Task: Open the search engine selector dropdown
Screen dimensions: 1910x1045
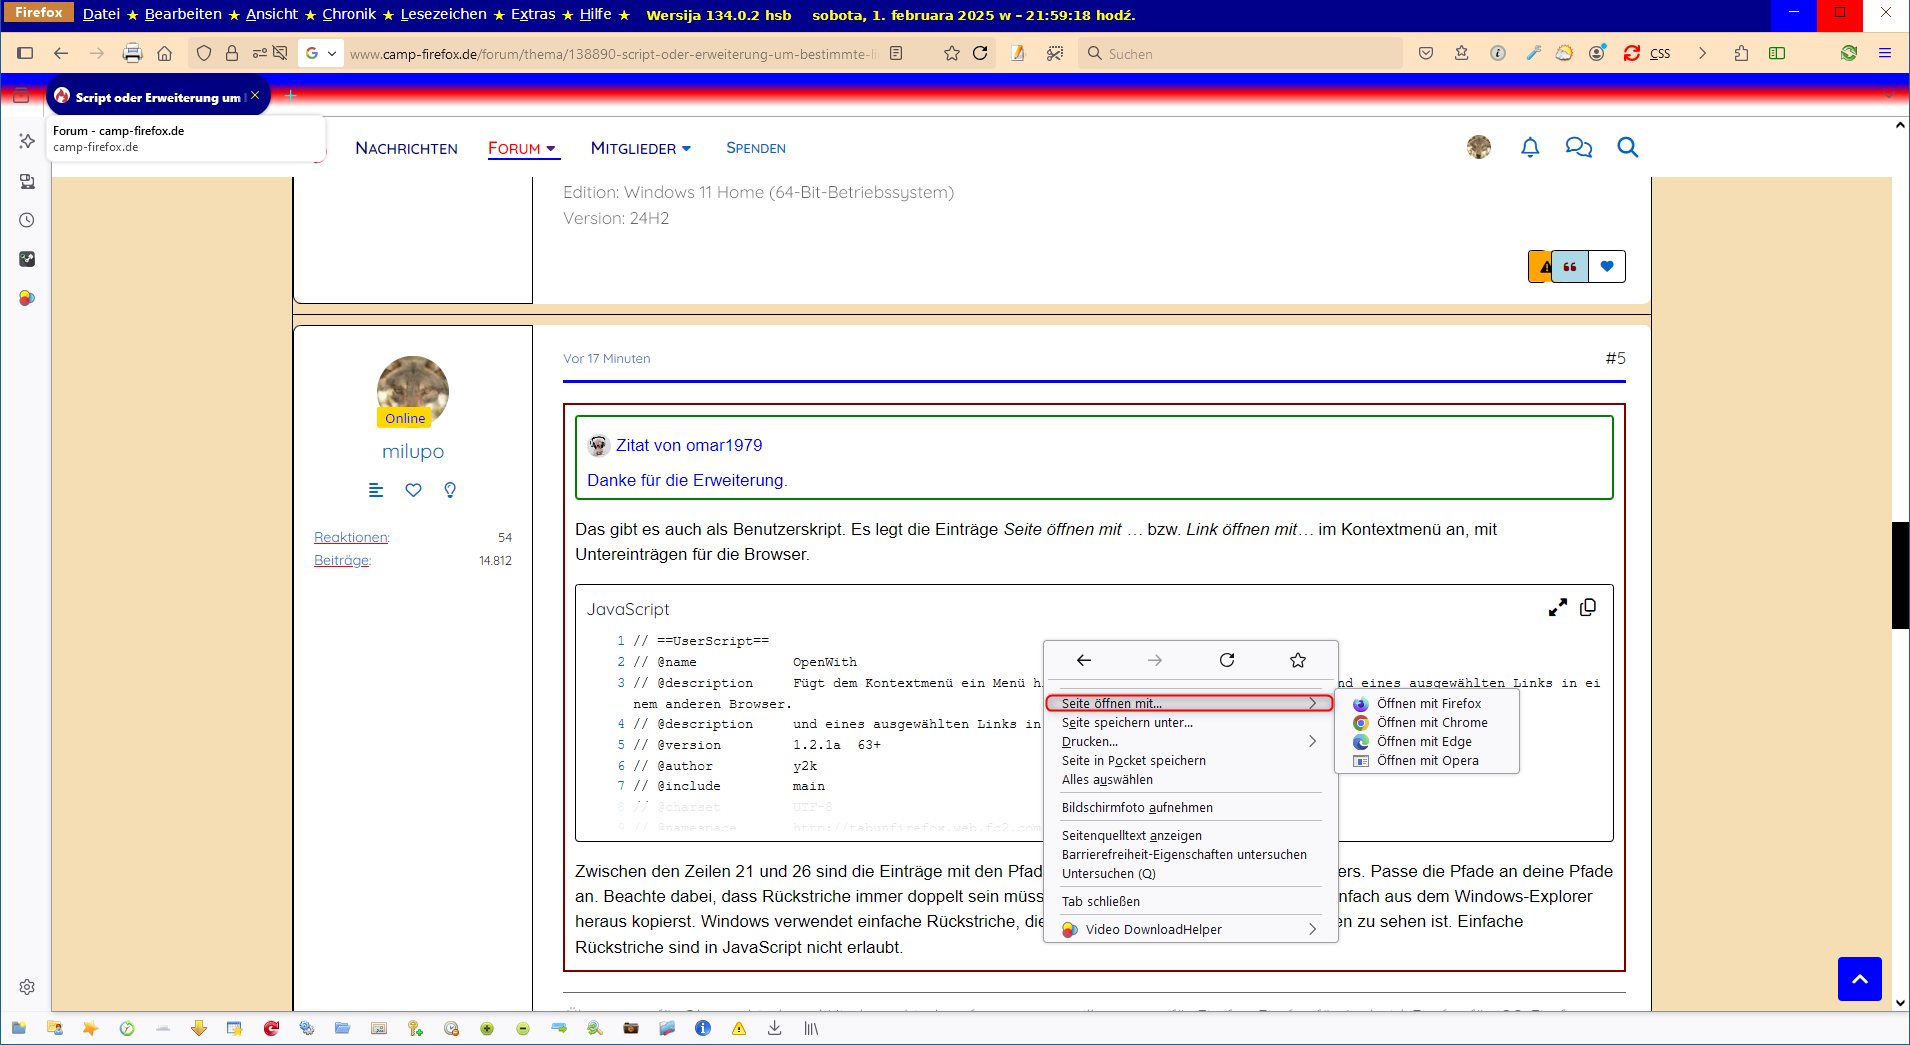Action: click(x=320, y=53)
